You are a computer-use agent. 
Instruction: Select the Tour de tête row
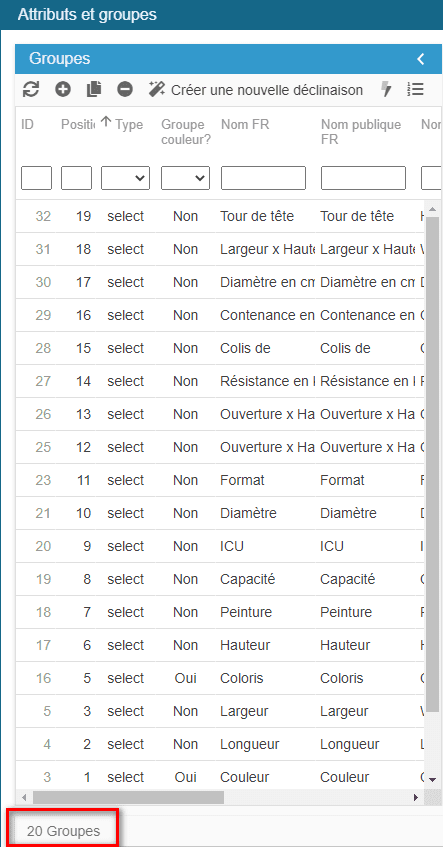click(220, 217)
